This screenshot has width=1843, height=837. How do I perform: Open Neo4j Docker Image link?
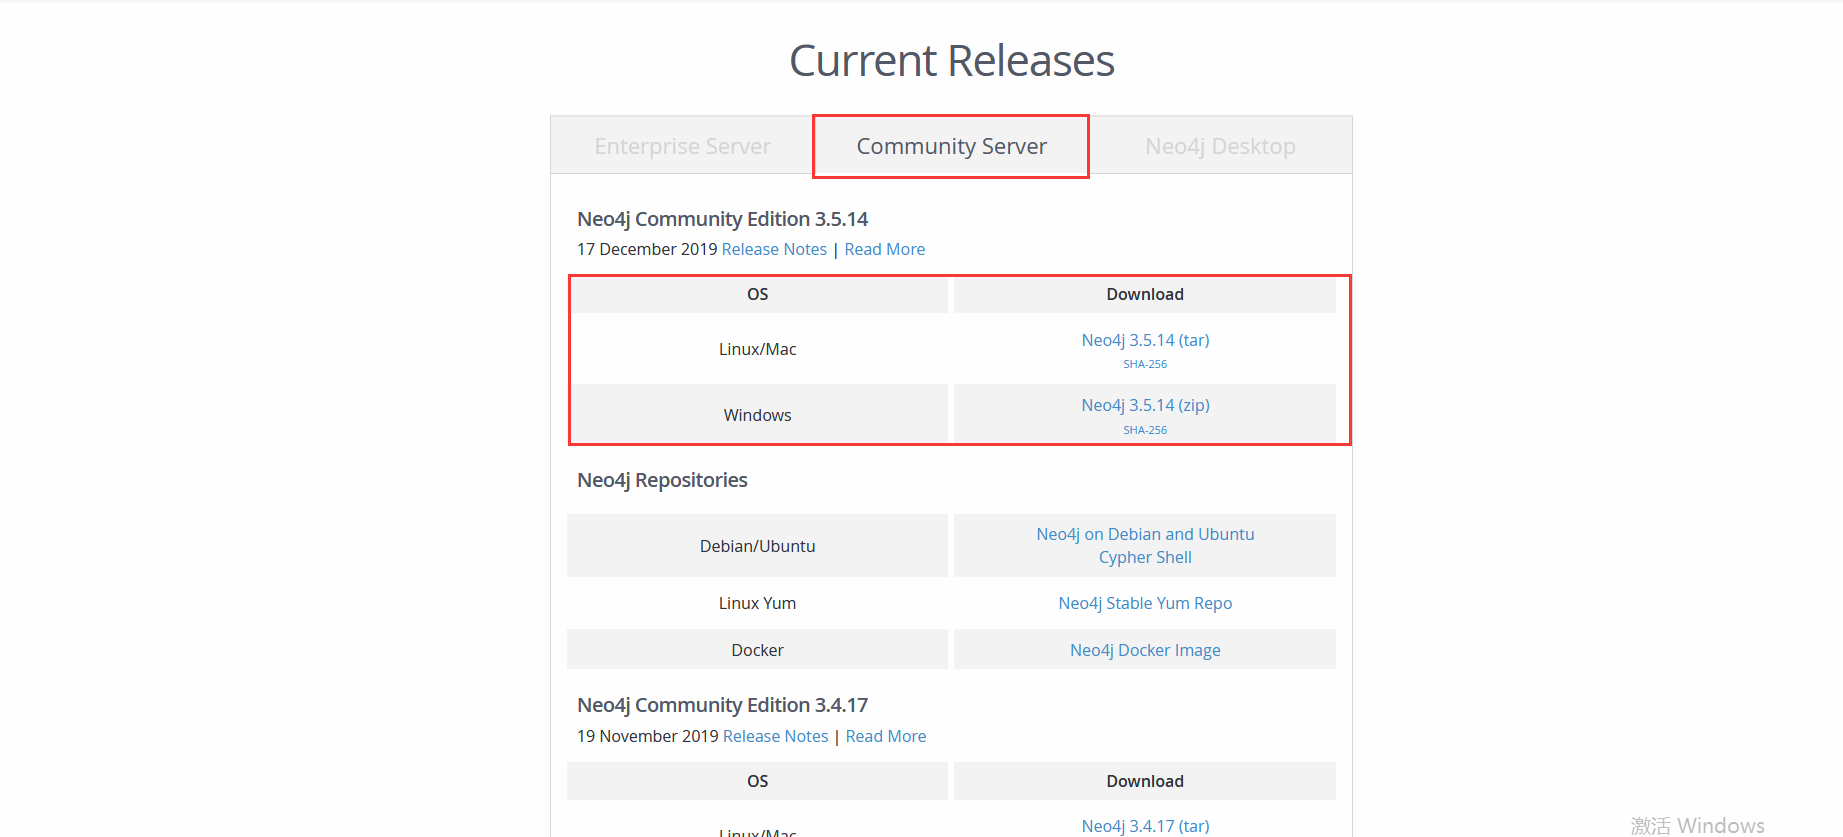click(1145, 650)
